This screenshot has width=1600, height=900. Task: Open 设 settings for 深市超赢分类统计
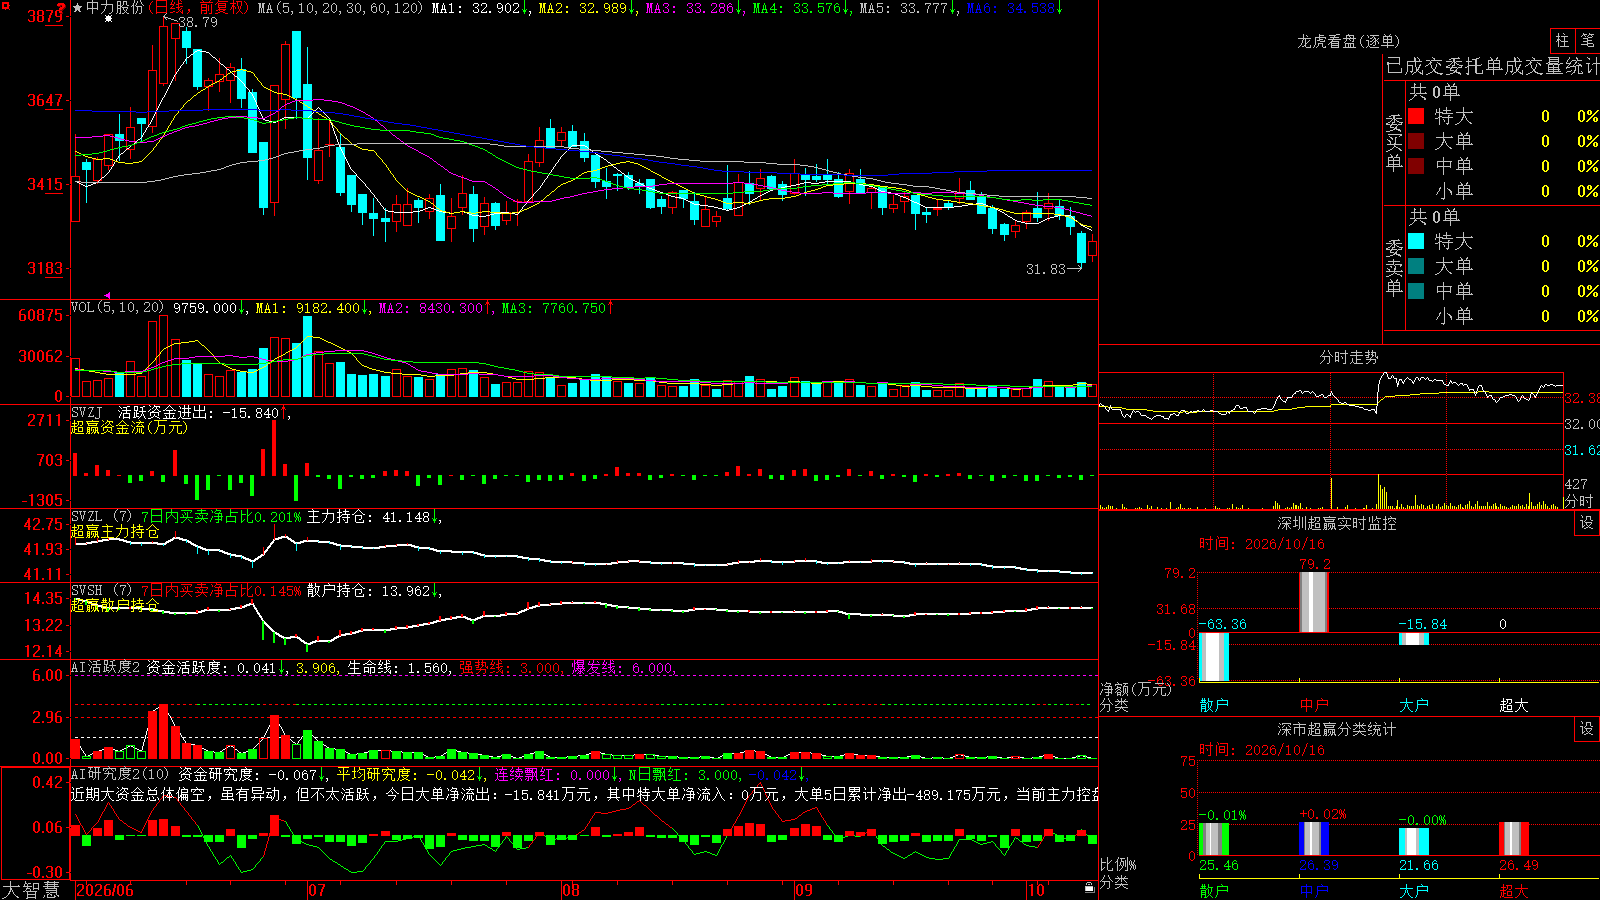(1587, 729)
